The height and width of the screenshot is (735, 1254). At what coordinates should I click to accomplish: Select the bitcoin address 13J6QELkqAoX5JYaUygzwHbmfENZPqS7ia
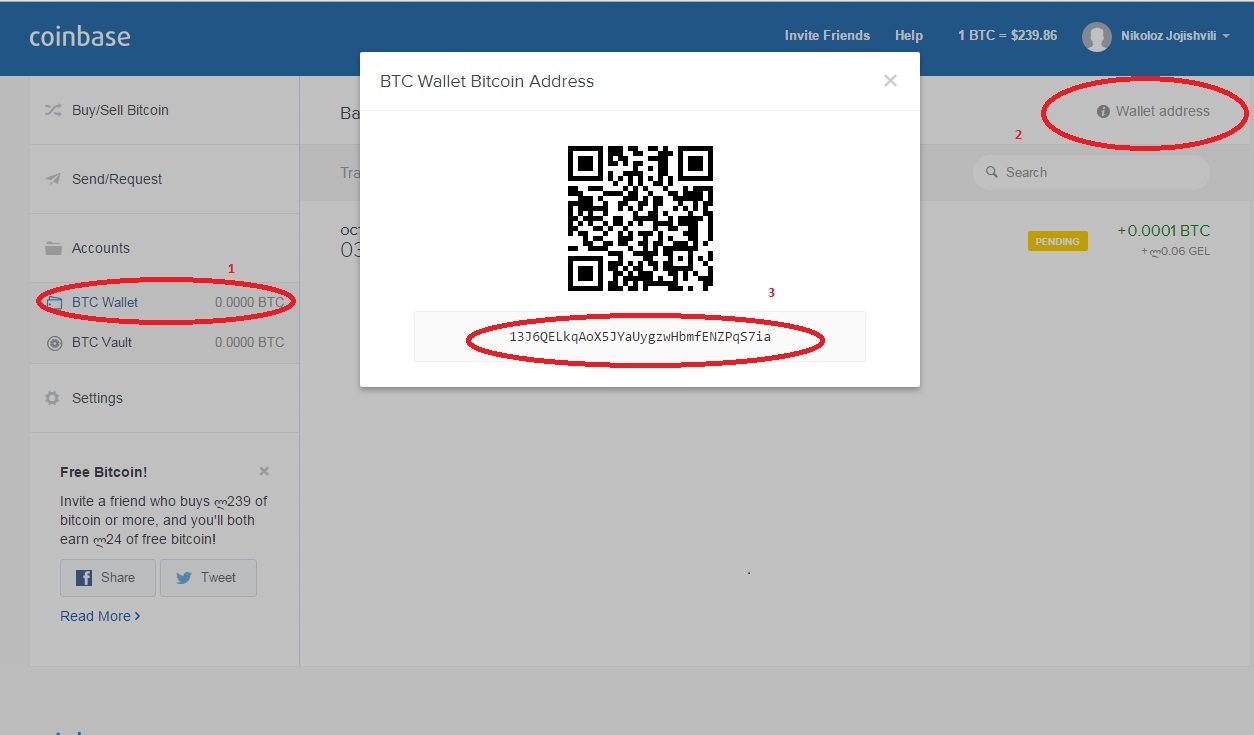click(640, 337)
